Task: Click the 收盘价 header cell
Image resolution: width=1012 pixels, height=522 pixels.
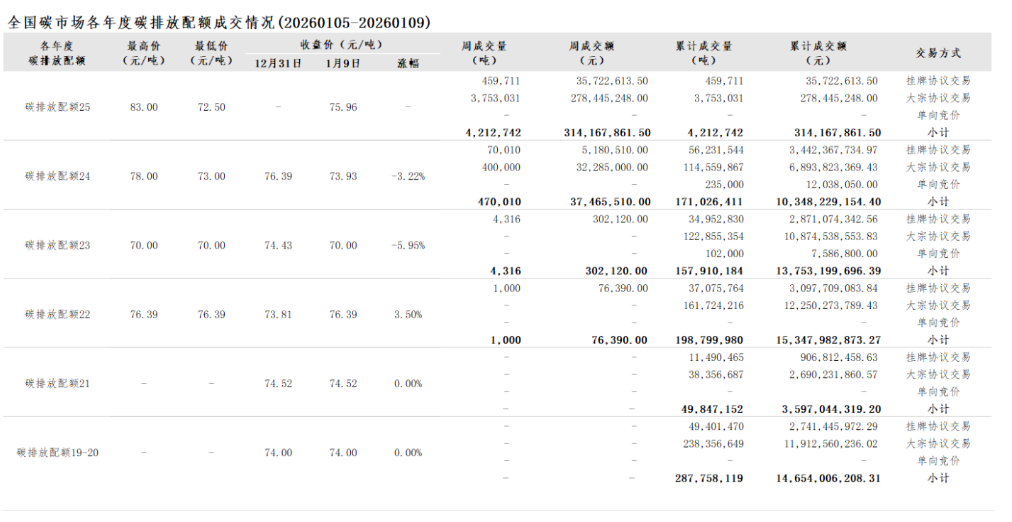Action: click(x=339, y=44)
